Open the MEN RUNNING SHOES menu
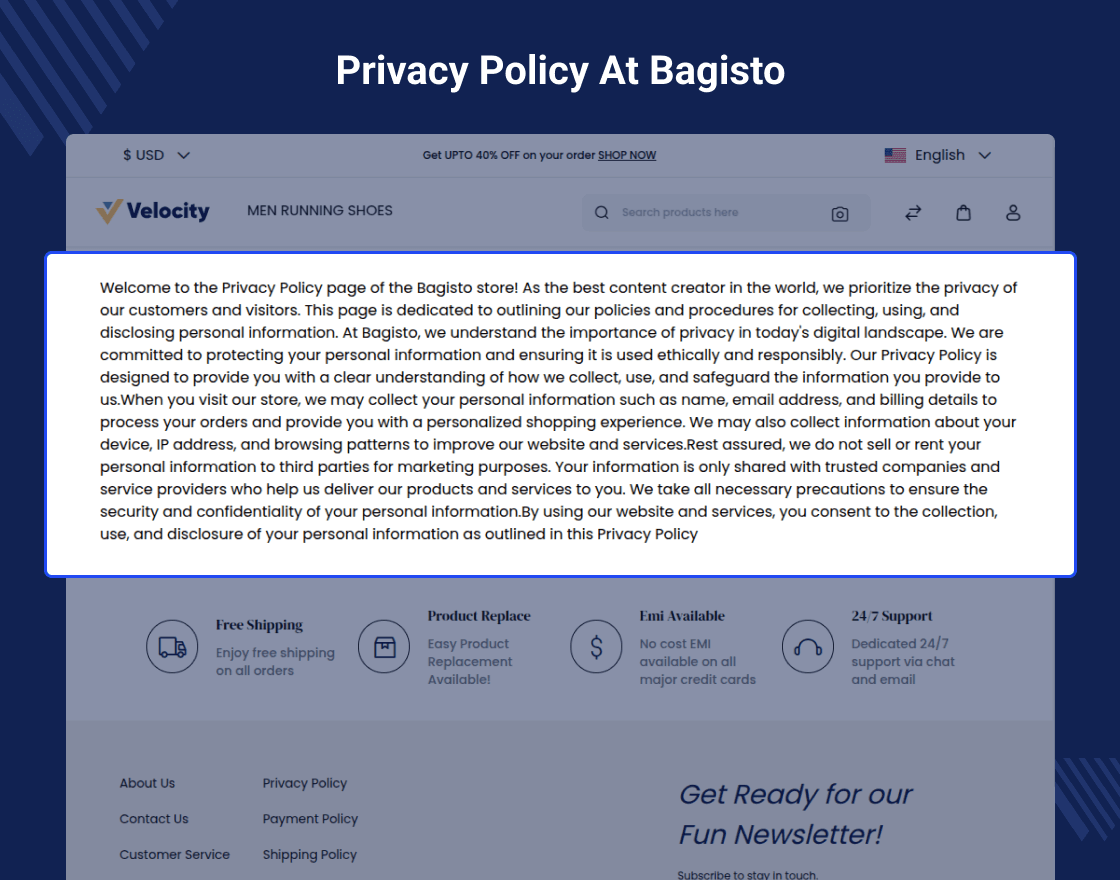Viewport: 1120px width, 880px height. (x=320, y=210)
